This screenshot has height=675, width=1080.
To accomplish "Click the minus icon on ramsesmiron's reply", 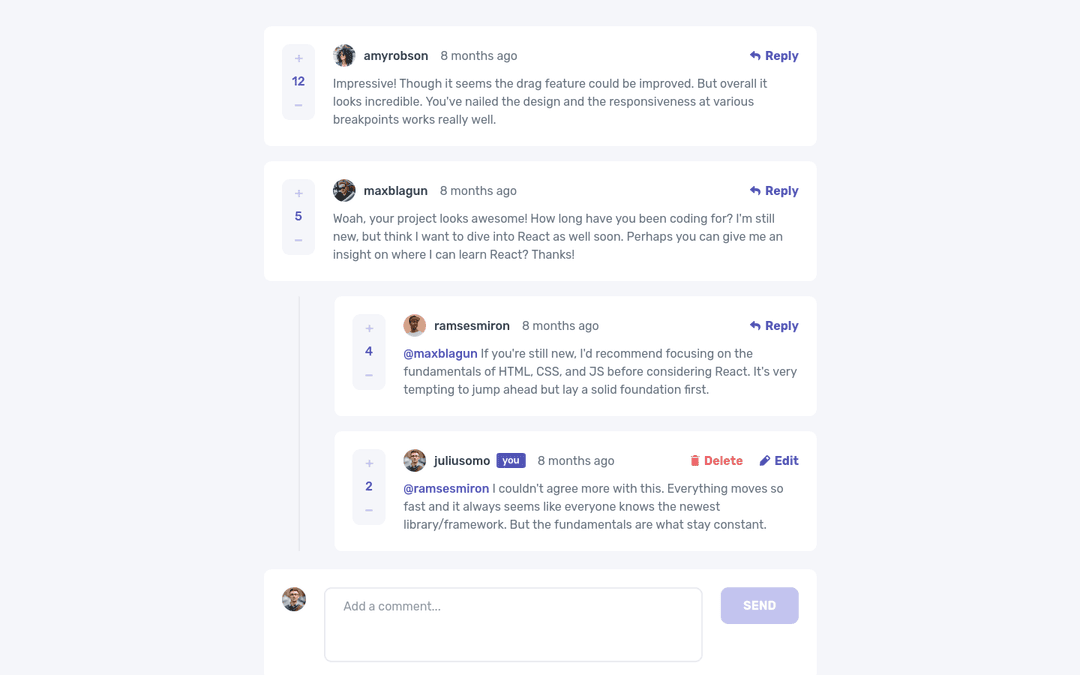I will point(369,373).
